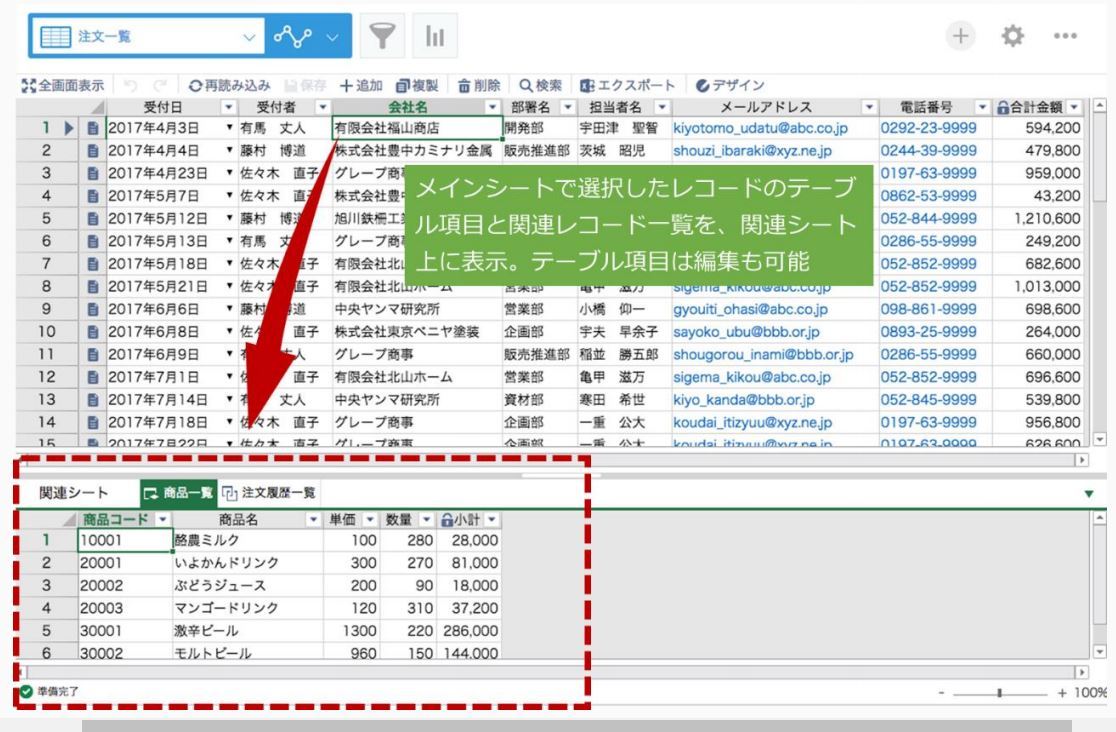Image resolution: width=1116 pixels, height=732 pixels.
Task: Open the record detail icon in row 2
Action: coord(93,148)
